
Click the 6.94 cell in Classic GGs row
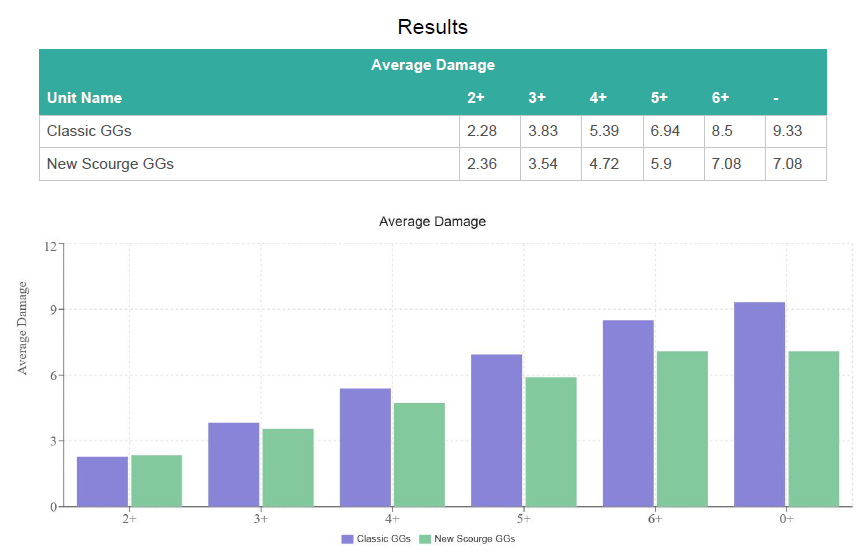666,131
